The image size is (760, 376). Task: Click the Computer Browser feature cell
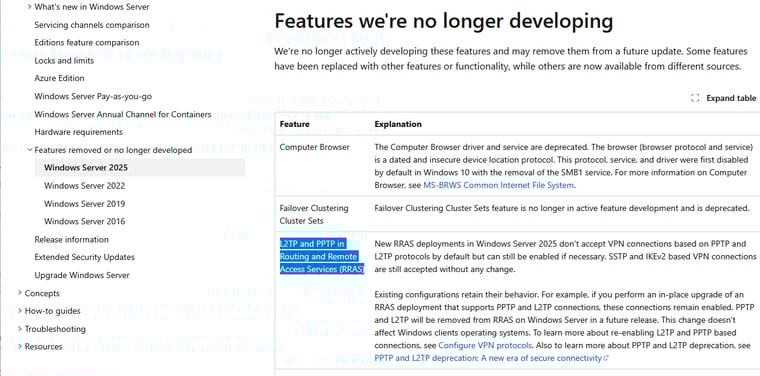[315, 147]
